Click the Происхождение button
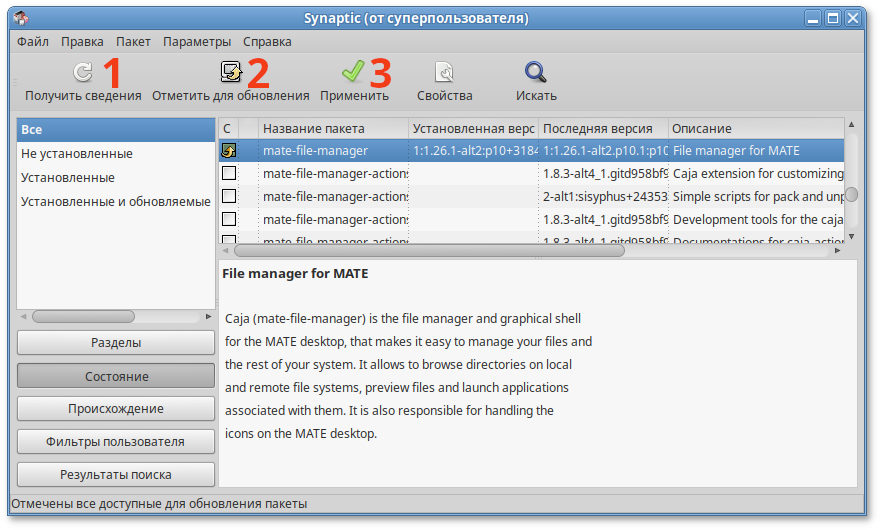 (116, 409)
